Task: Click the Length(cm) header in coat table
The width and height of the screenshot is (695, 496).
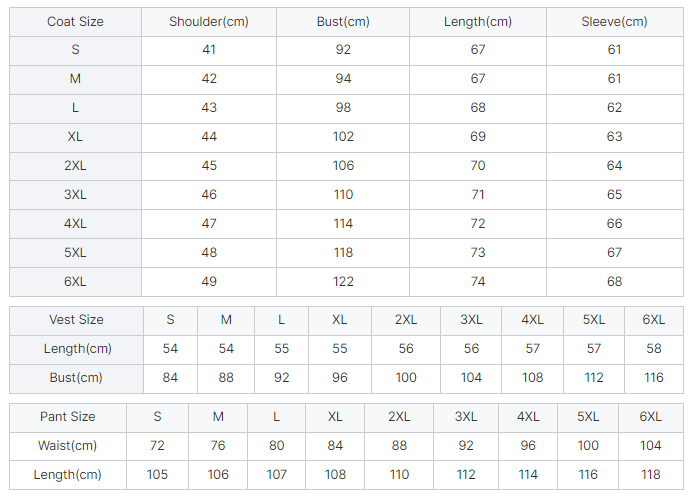Action: [478, 22]
